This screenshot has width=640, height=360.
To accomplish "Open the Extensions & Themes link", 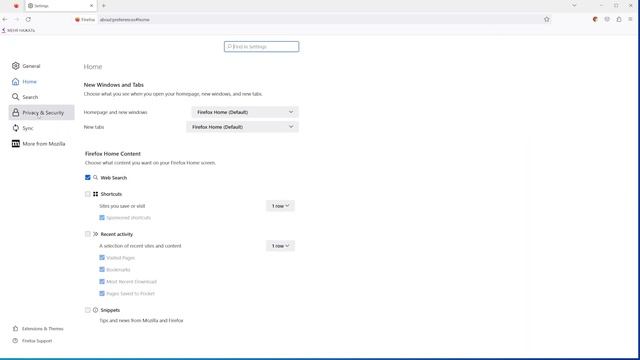I will click(38, 329).
